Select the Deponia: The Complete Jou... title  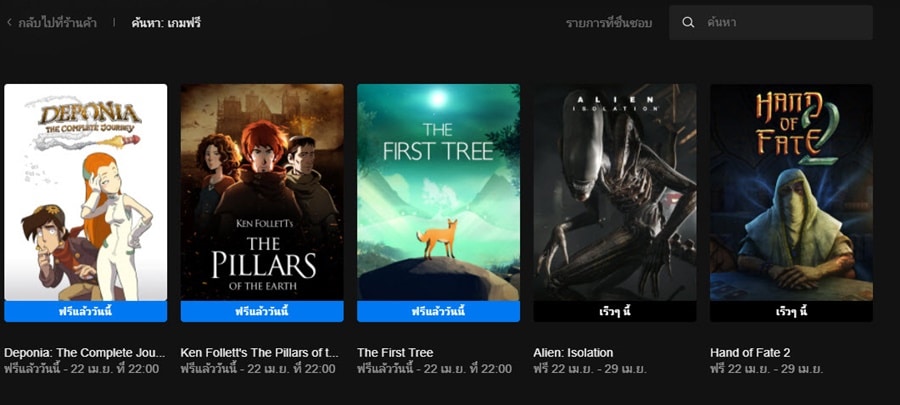tap(84, 352)
